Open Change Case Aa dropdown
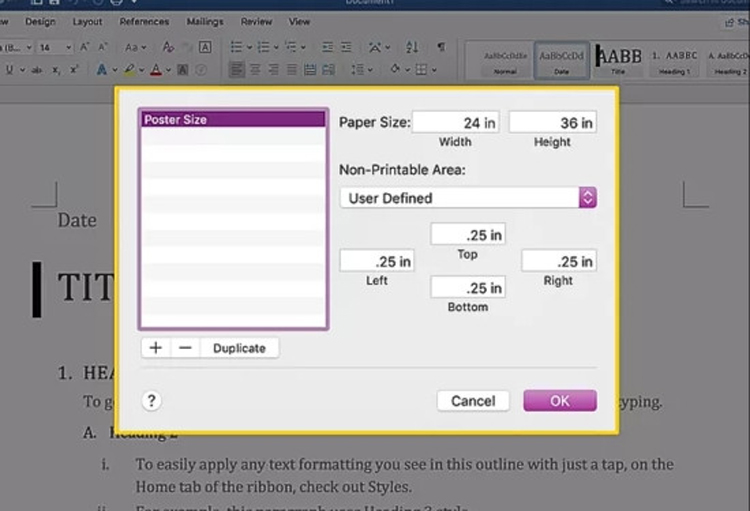This screenshot has height=511, width=750. (135, 47)
